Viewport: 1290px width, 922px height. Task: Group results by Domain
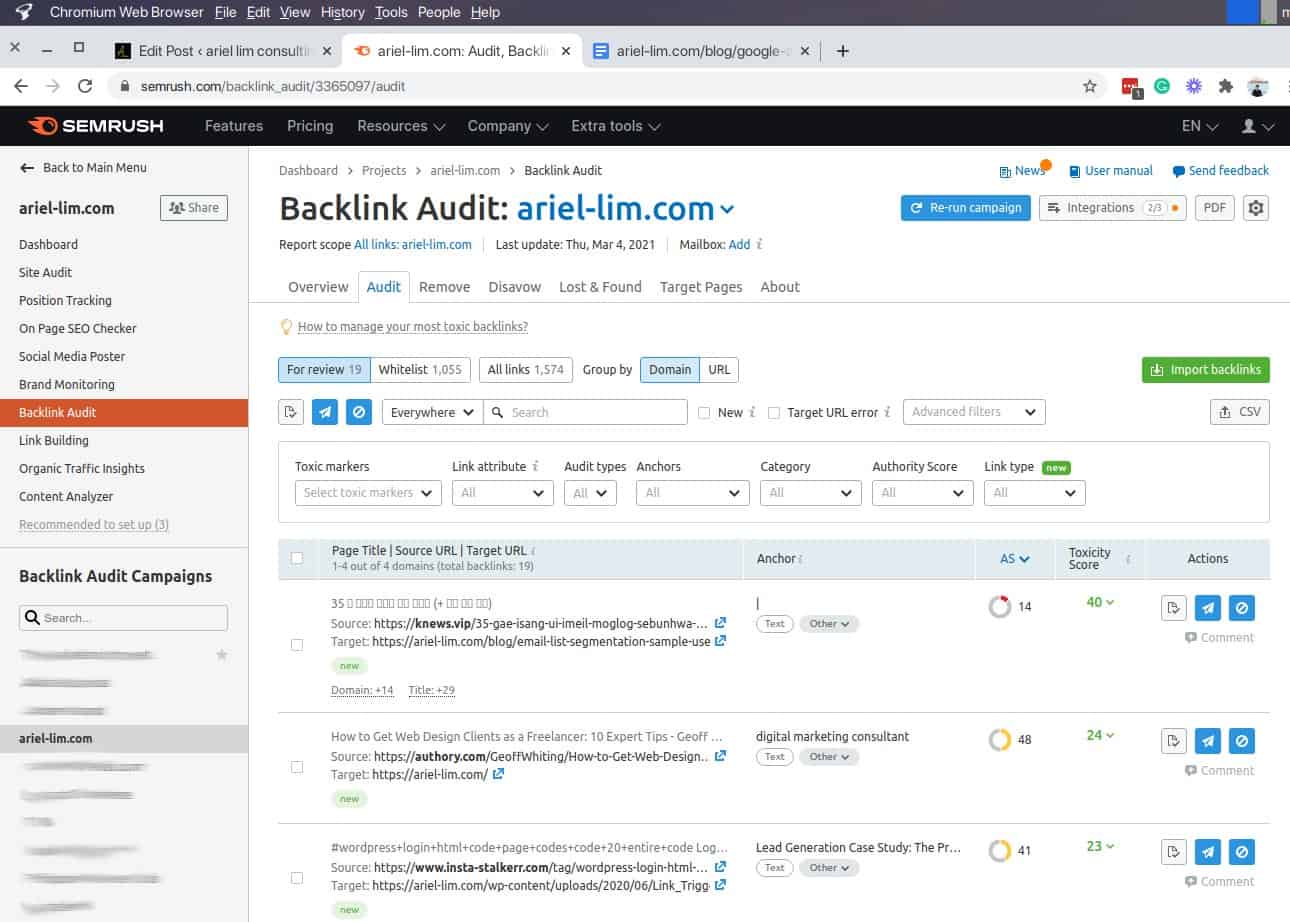pos(670,369)
